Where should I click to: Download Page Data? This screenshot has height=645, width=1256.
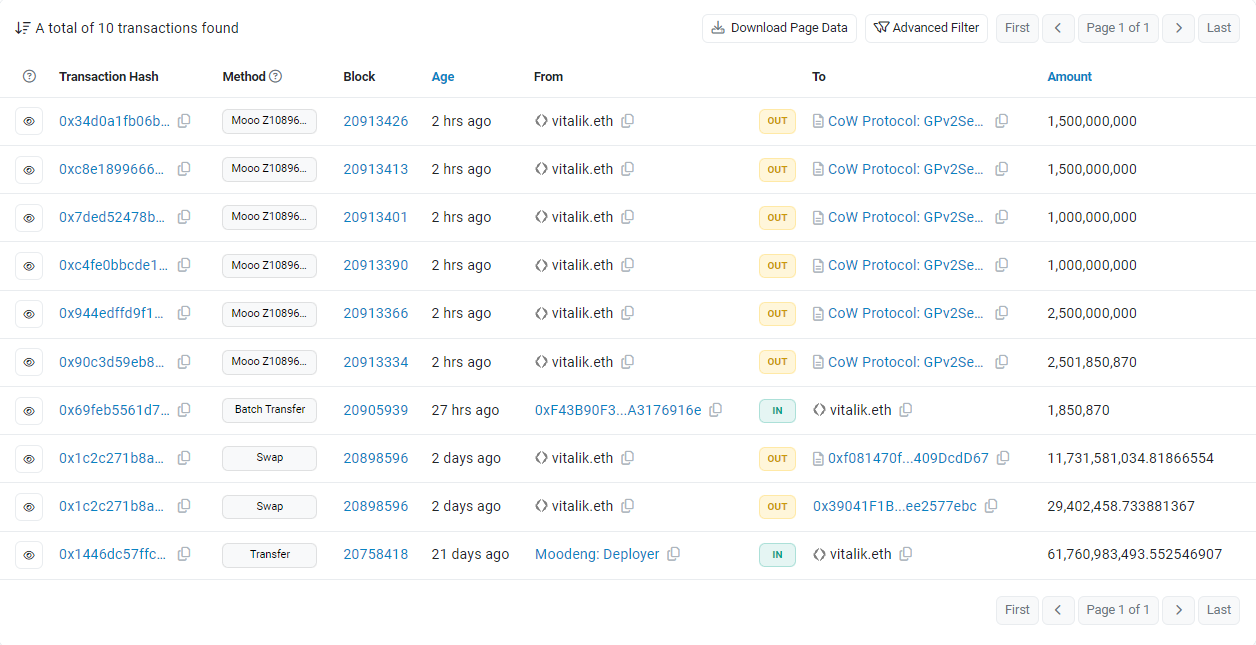tap(779, 28)
